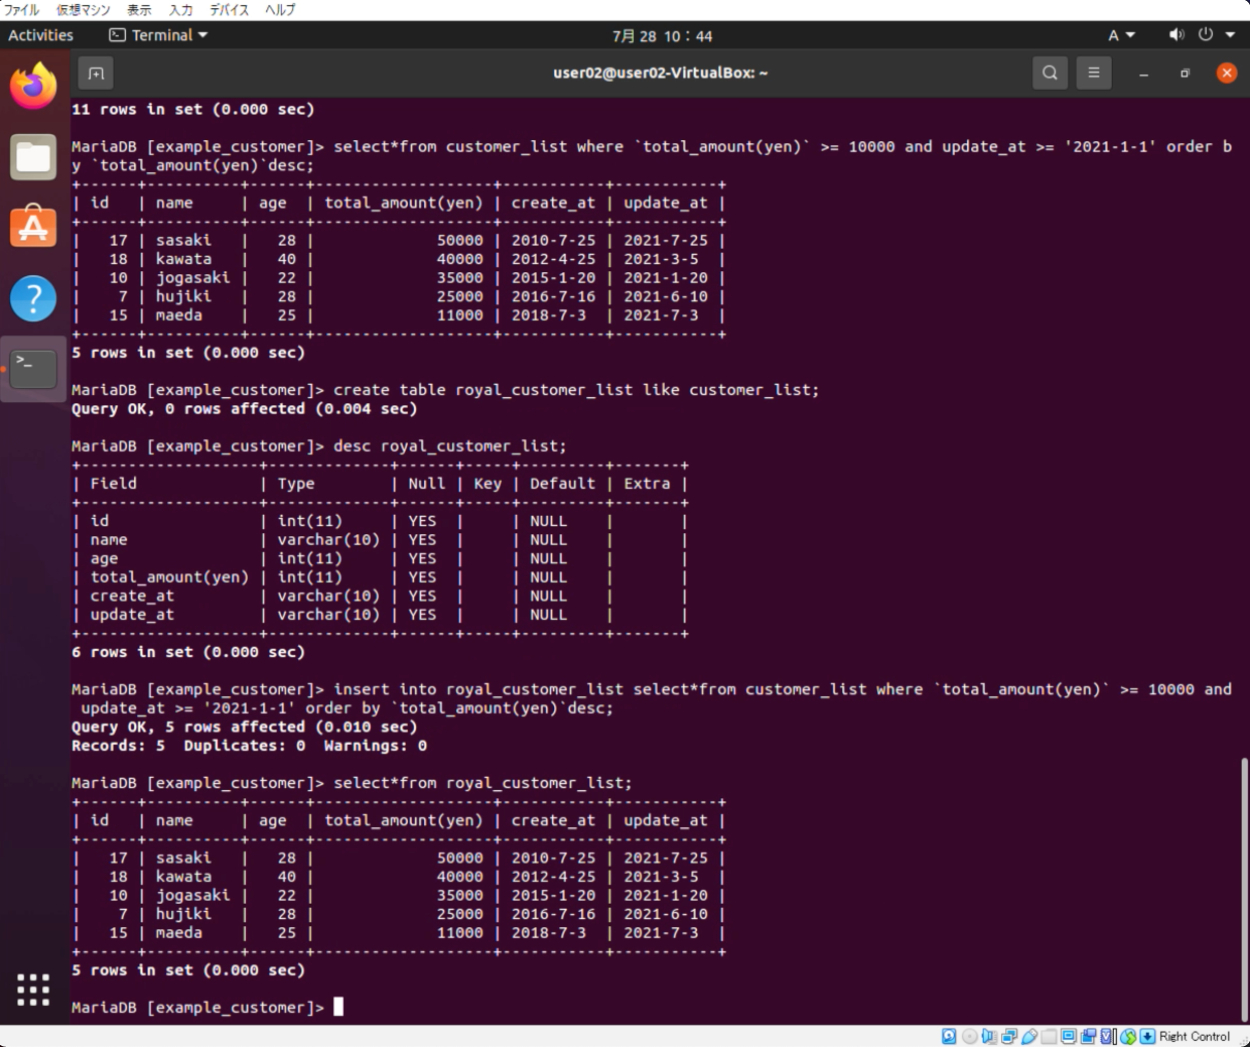The image size is (1250, 1047).
Task: Click the Activities button
Action: 41,35
